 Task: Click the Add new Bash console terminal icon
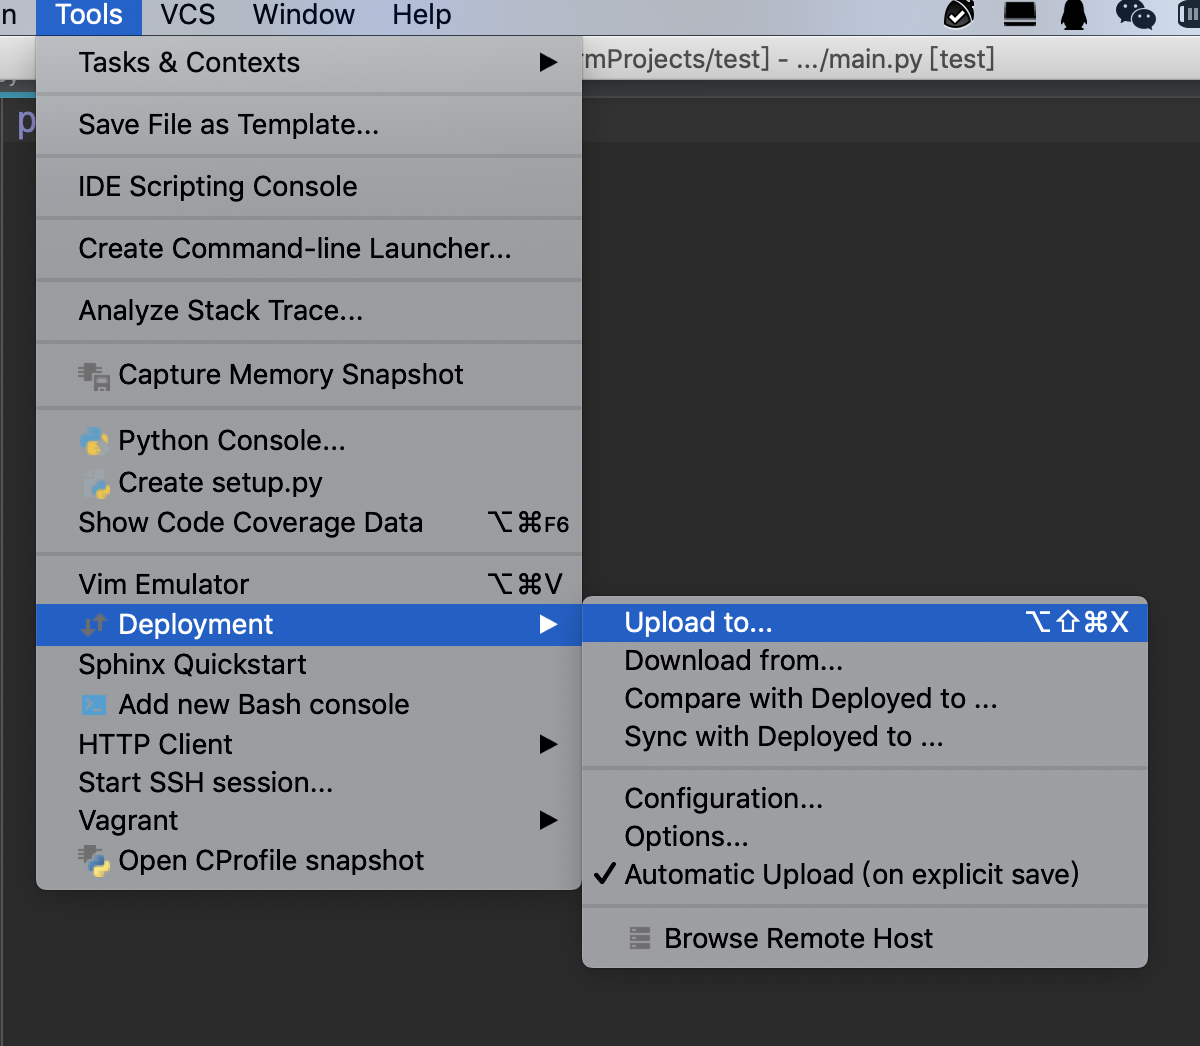point(92,704)
